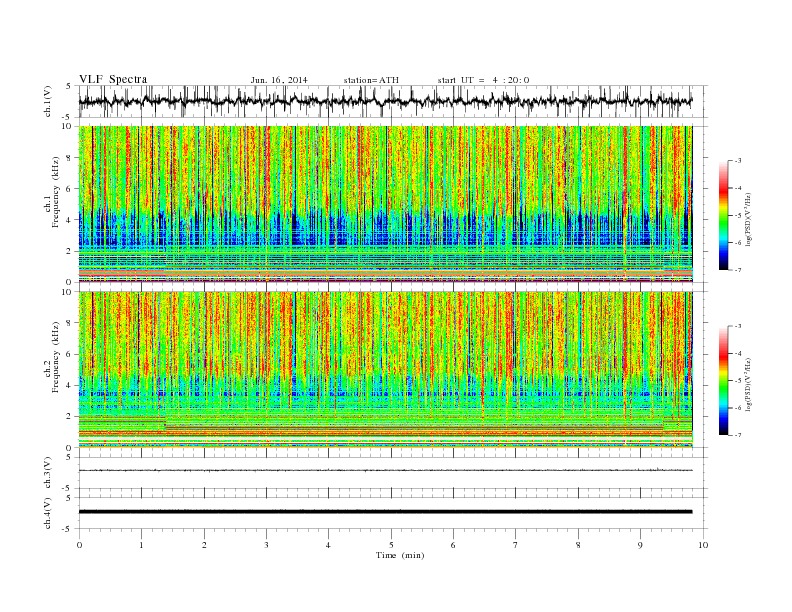Click the "4" kHz tick of ch.1 spectrogram
792x612 pixels.
click(x=70, y=220)
